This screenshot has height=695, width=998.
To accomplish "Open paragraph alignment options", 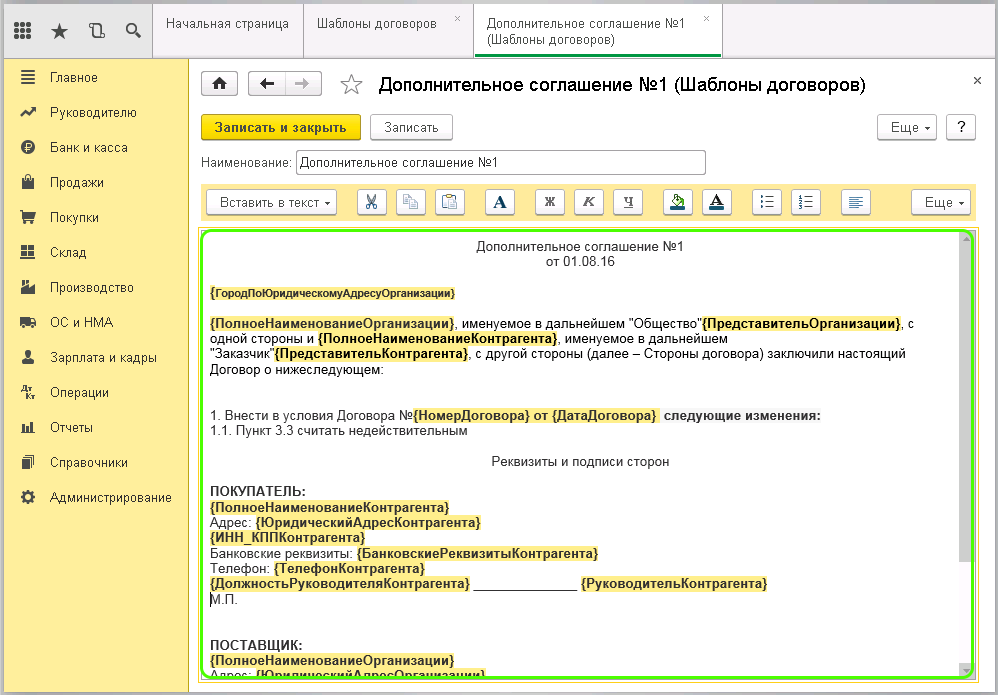I will click(856, 202).
